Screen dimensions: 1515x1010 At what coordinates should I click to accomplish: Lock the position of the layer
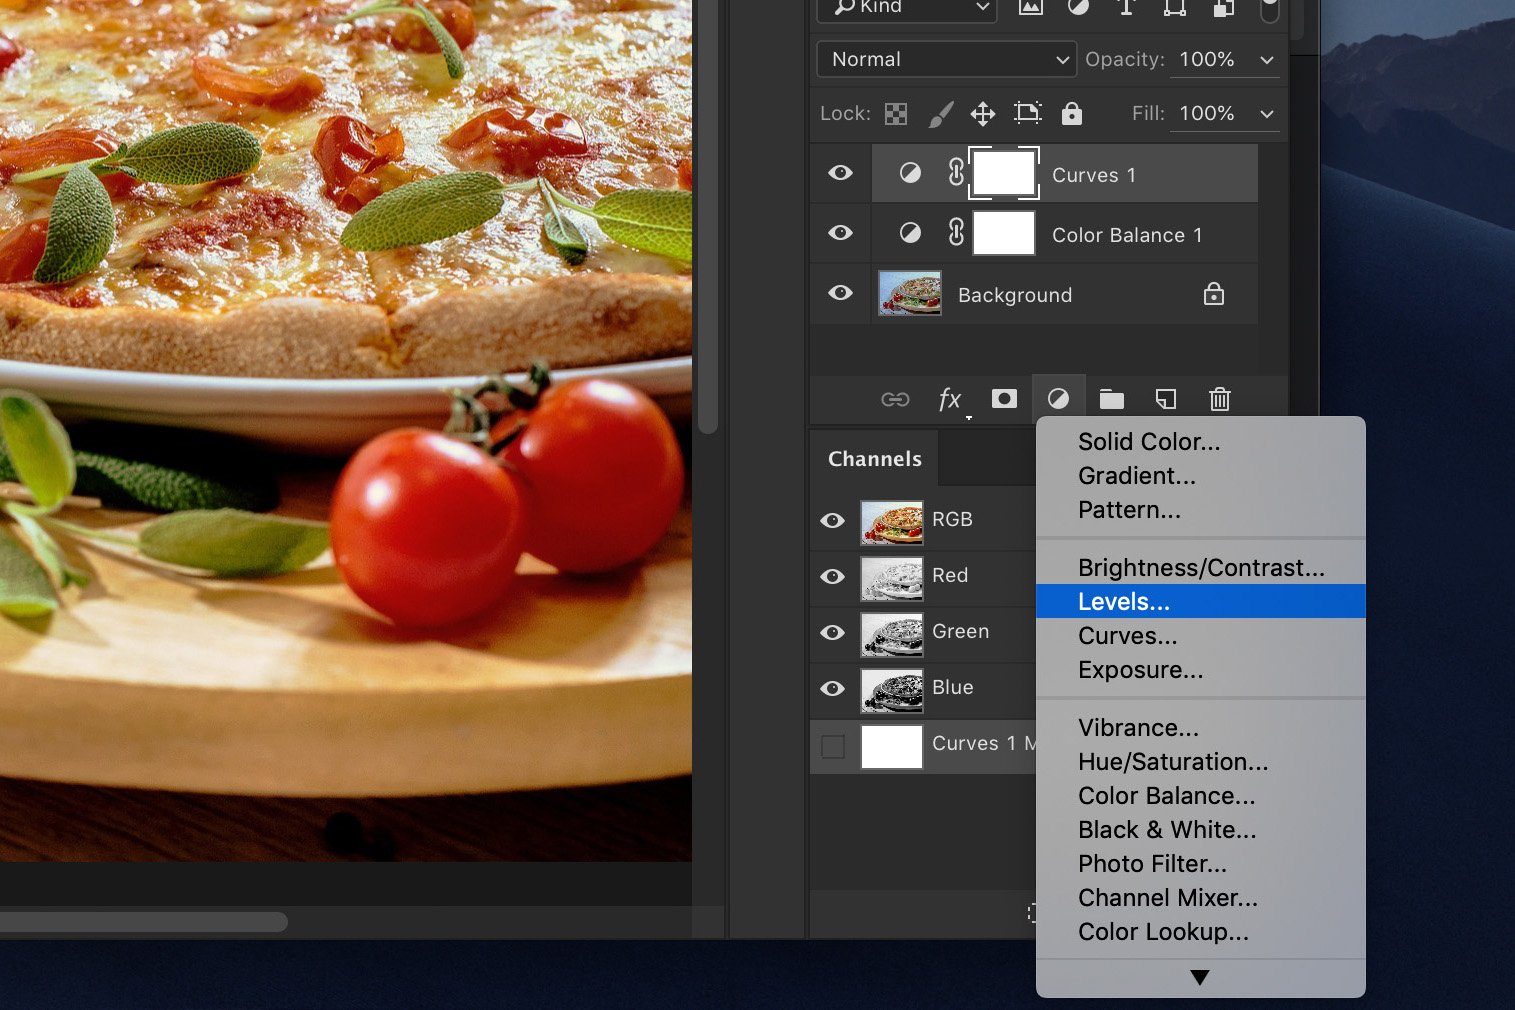(983, 113)
